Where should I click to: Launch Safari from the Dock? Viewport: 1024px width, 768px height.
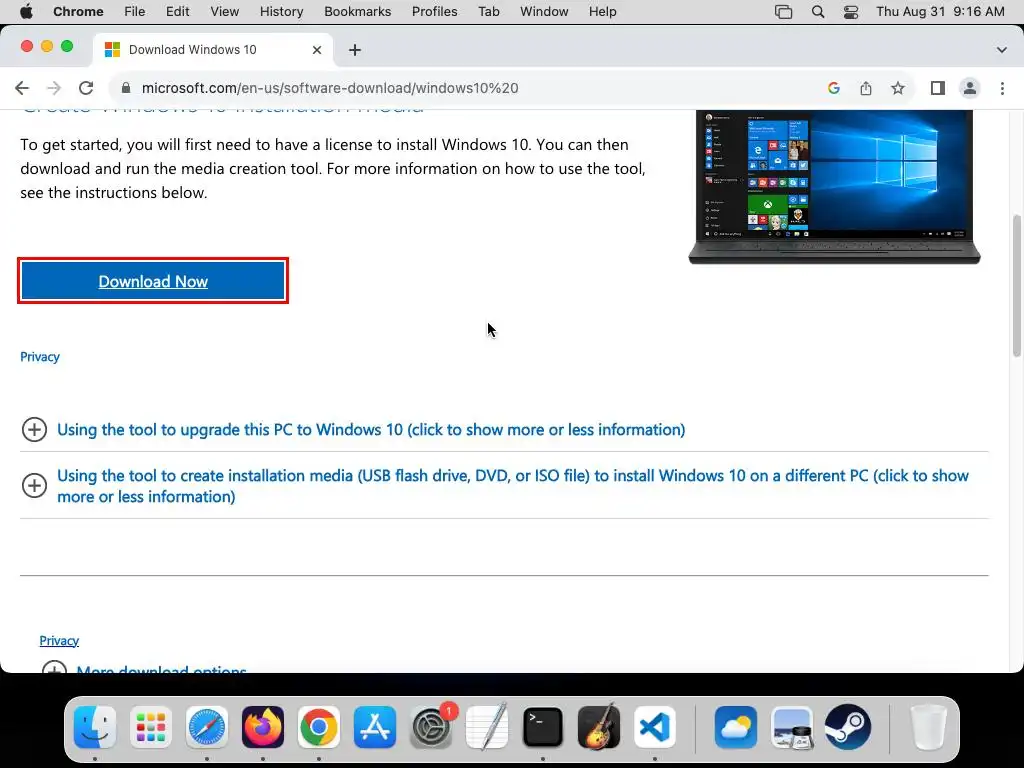tap(207, 727)
